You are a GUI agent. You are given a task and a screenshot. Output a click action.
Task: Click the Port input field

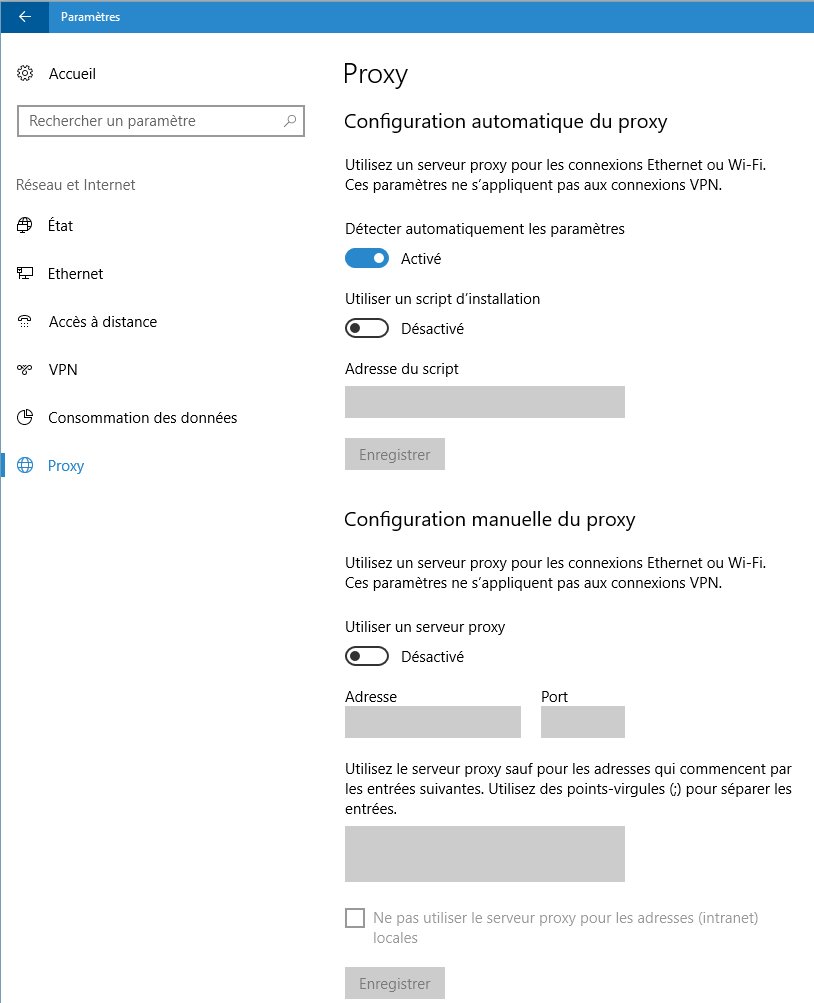[582, 722]
